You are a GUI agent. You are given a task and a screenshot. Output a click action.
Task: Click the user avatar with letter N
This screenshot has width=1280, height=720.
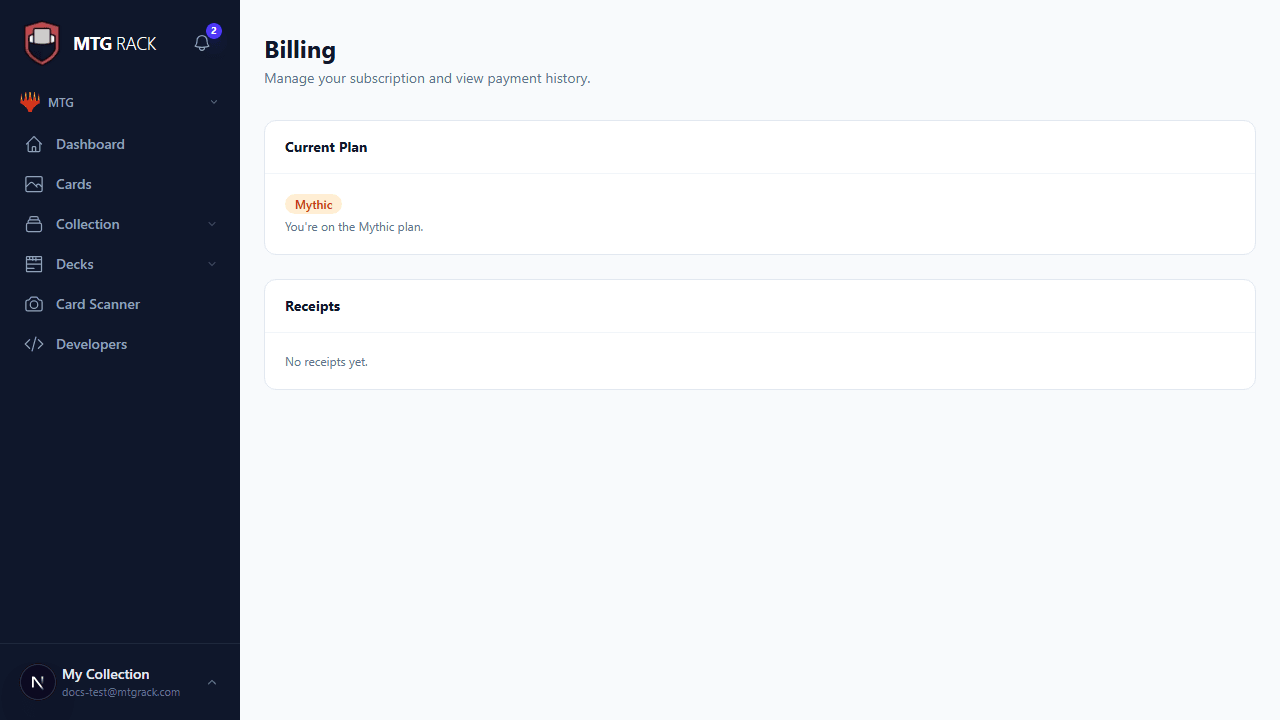pyautogui.click(x=38, y=682)
